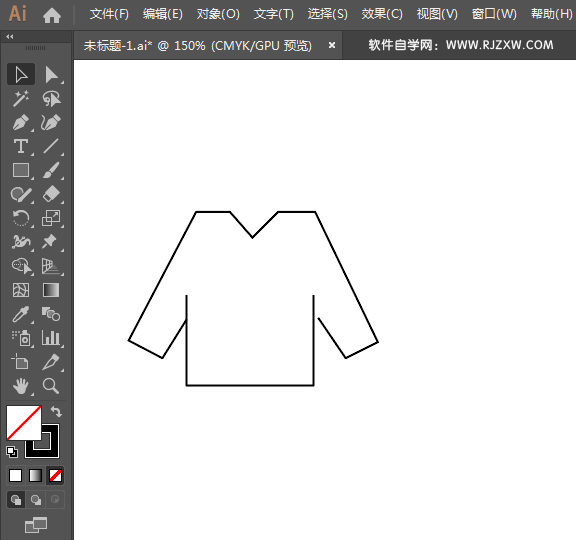Choose the Eyedropper tool

(21, 314)
